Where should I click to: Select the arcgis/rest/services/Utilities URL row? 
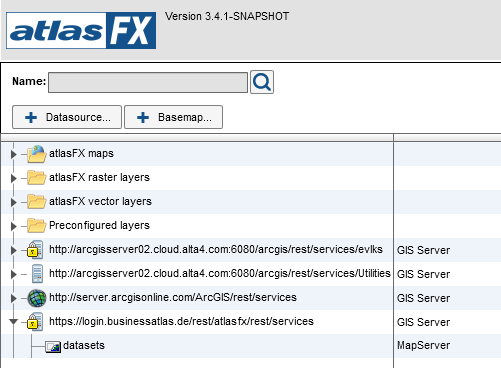pyautogui.click(x=220, y=273)
